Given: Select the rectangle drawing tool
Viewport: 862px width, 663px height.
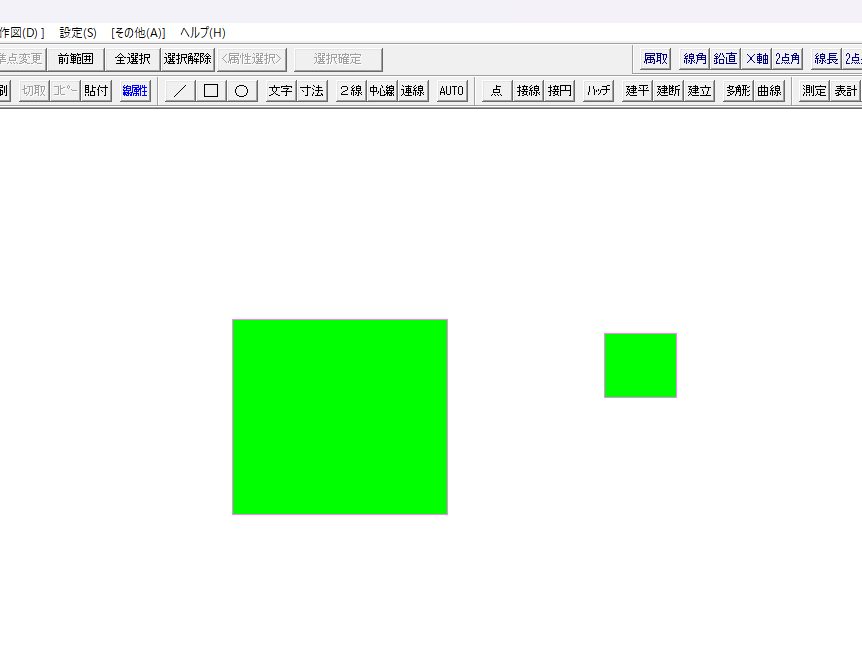Looking at the screenshot, I should tap(211, 91).
